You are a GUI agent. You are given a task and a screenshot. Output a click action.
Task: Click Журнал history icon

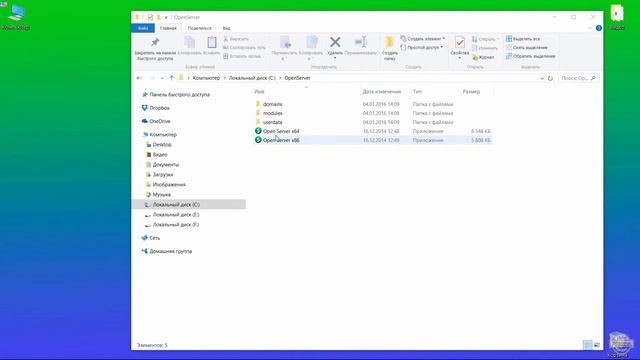(x=483, y=58)
